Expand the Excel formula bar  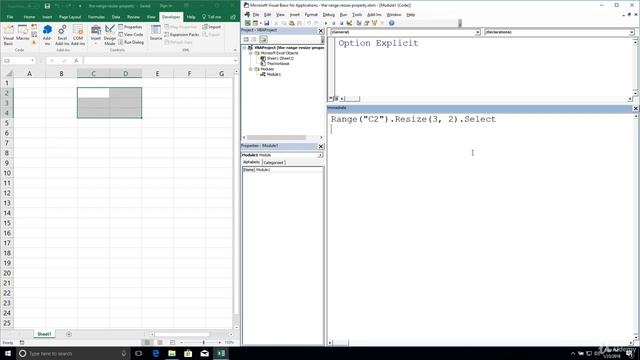(x=236, y=60)
